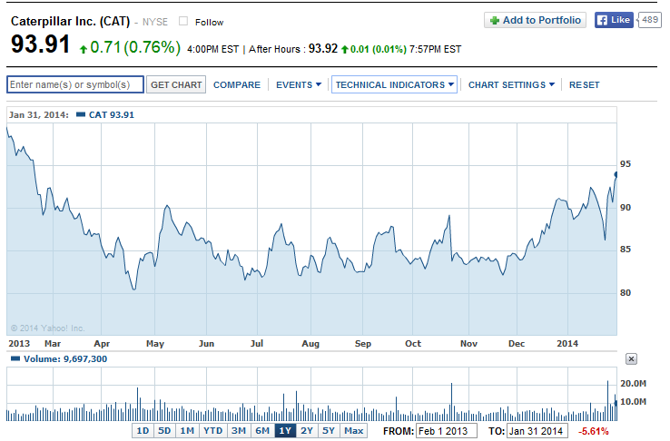This screenshot has width=670, height=441.
Task: Open the COMPARE option
Action: pyautogui.click(x=237, y=85)
